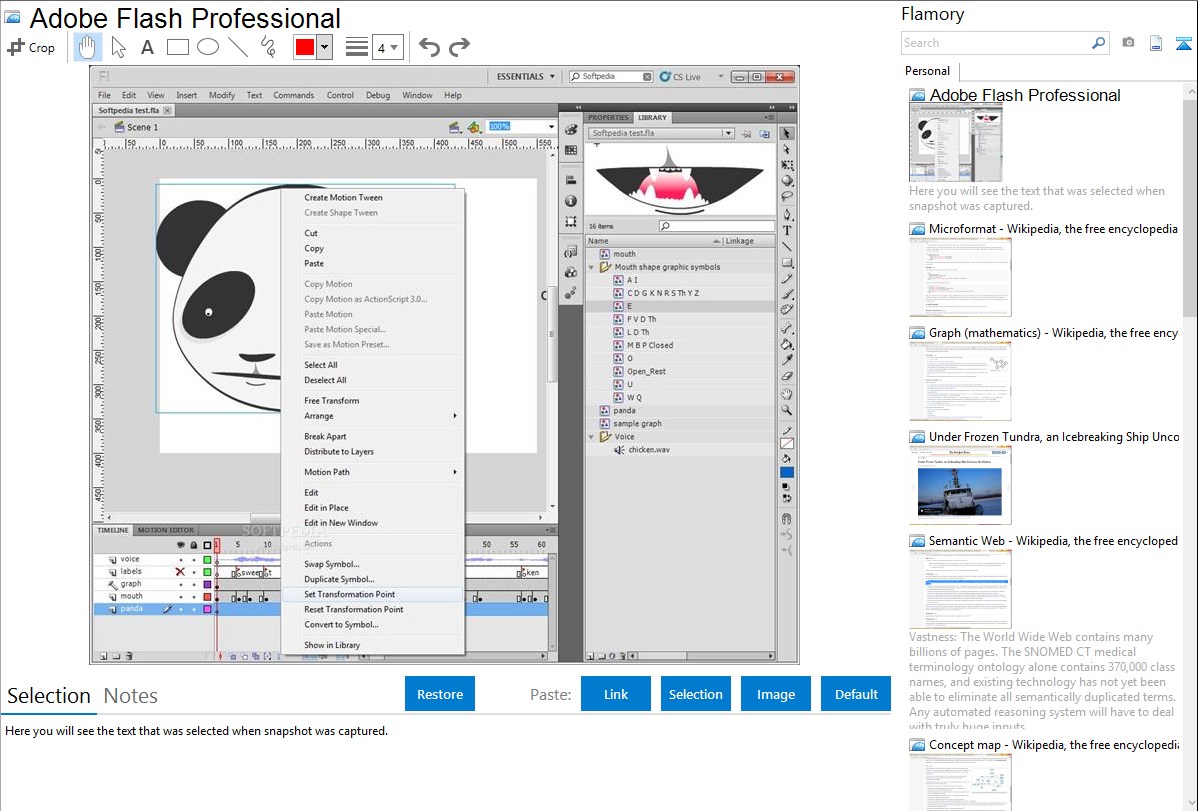The width and height of the screenshot is (1198, 811).
Task: Open the Microformat Wikipedia snapshot thumbnail
Action: [x=960, y=277]
